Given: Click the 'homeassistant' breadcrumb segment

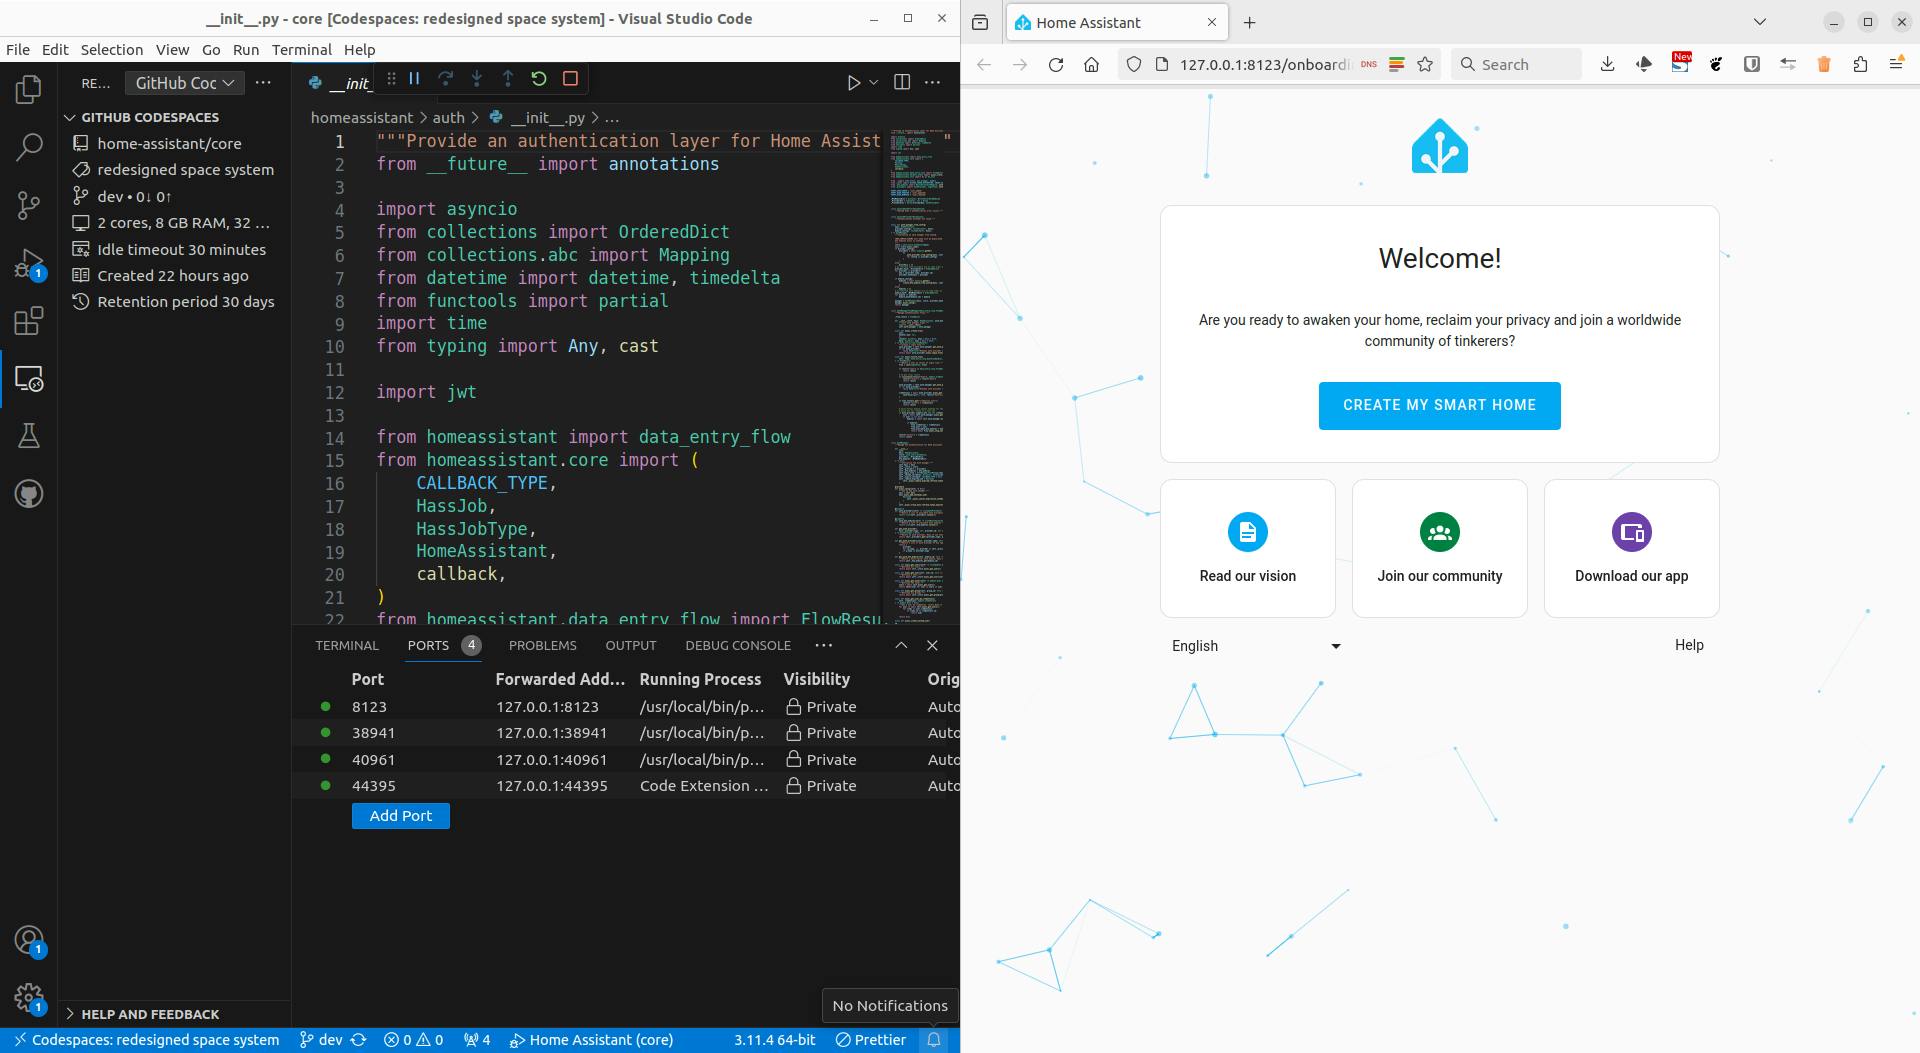Looking at the screenshot, I should click(x=362, y=117).
